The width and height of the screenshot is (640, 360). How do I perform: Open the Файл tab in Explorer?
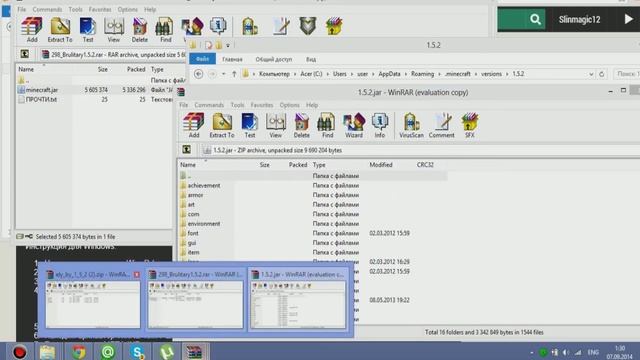click(x=202, y=59)
